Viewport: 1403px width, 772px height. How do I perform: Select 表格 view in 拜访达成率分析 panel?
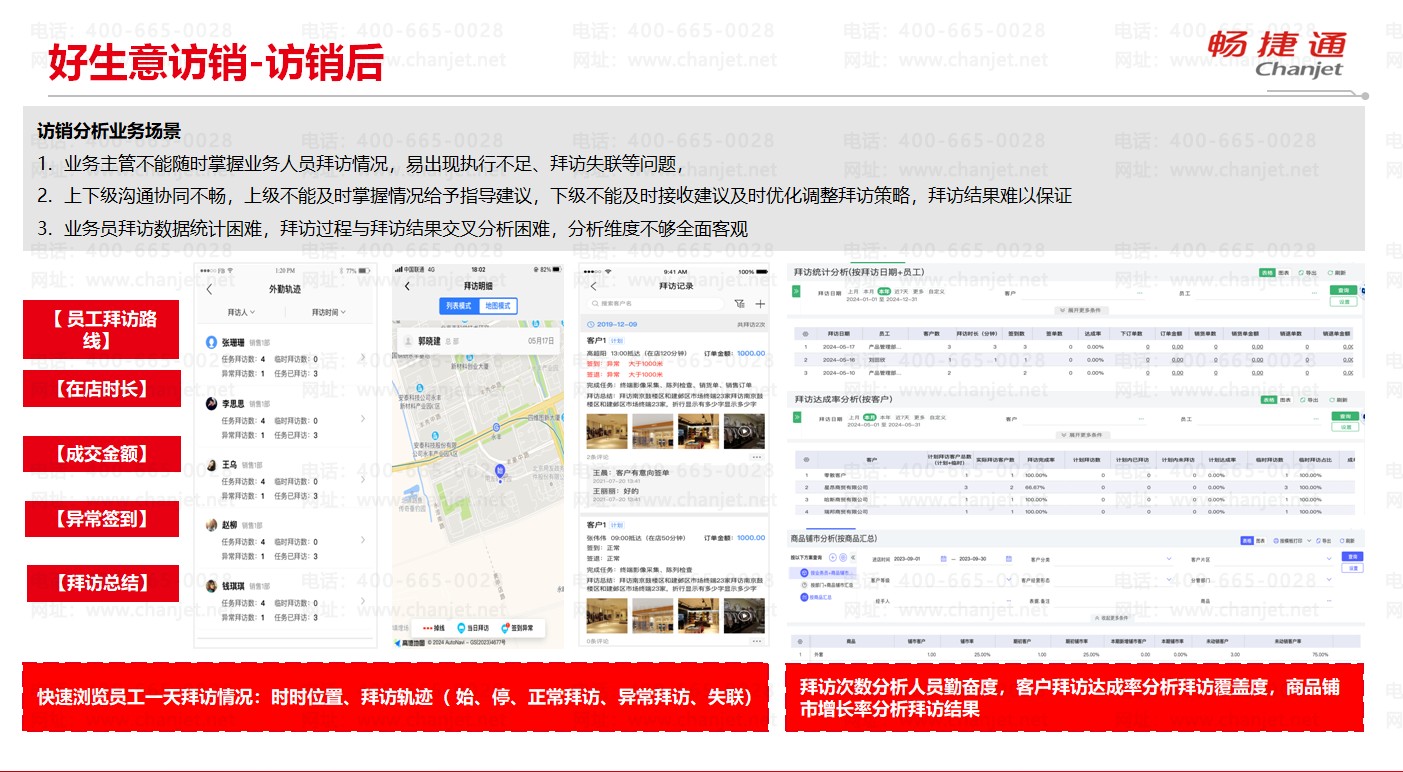coord(1267,400)
